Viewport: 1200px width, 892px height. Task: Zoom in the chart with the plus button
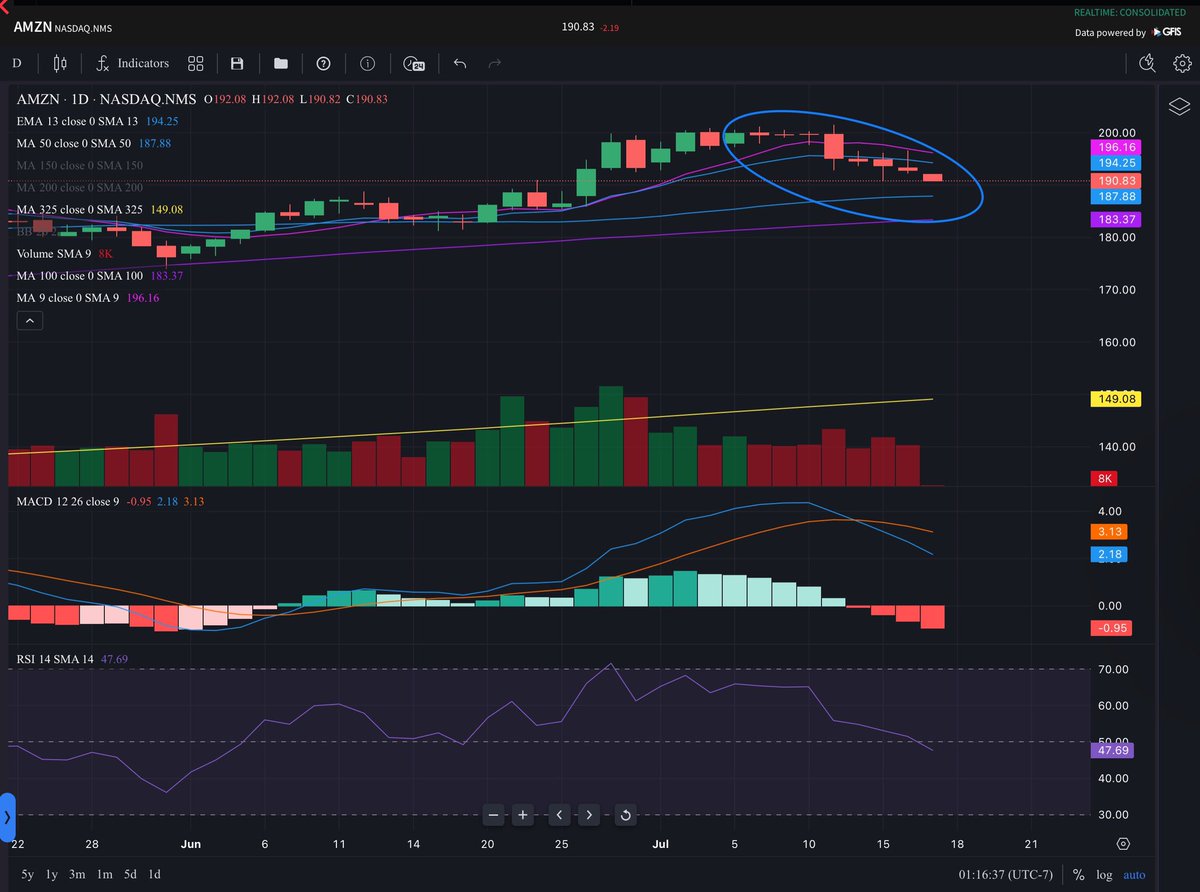[x=523, y=815]
